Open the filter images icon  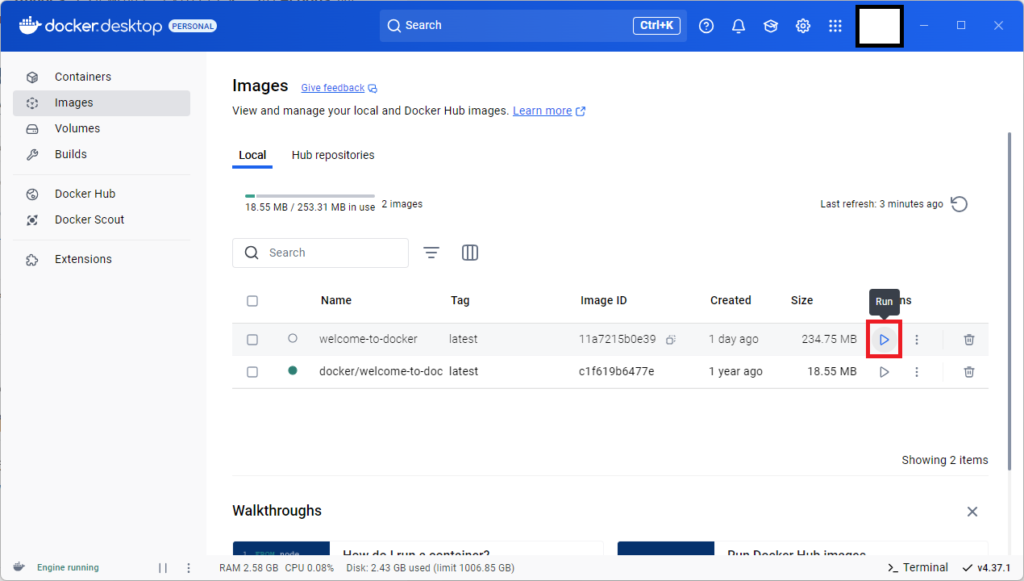(431, 253)
